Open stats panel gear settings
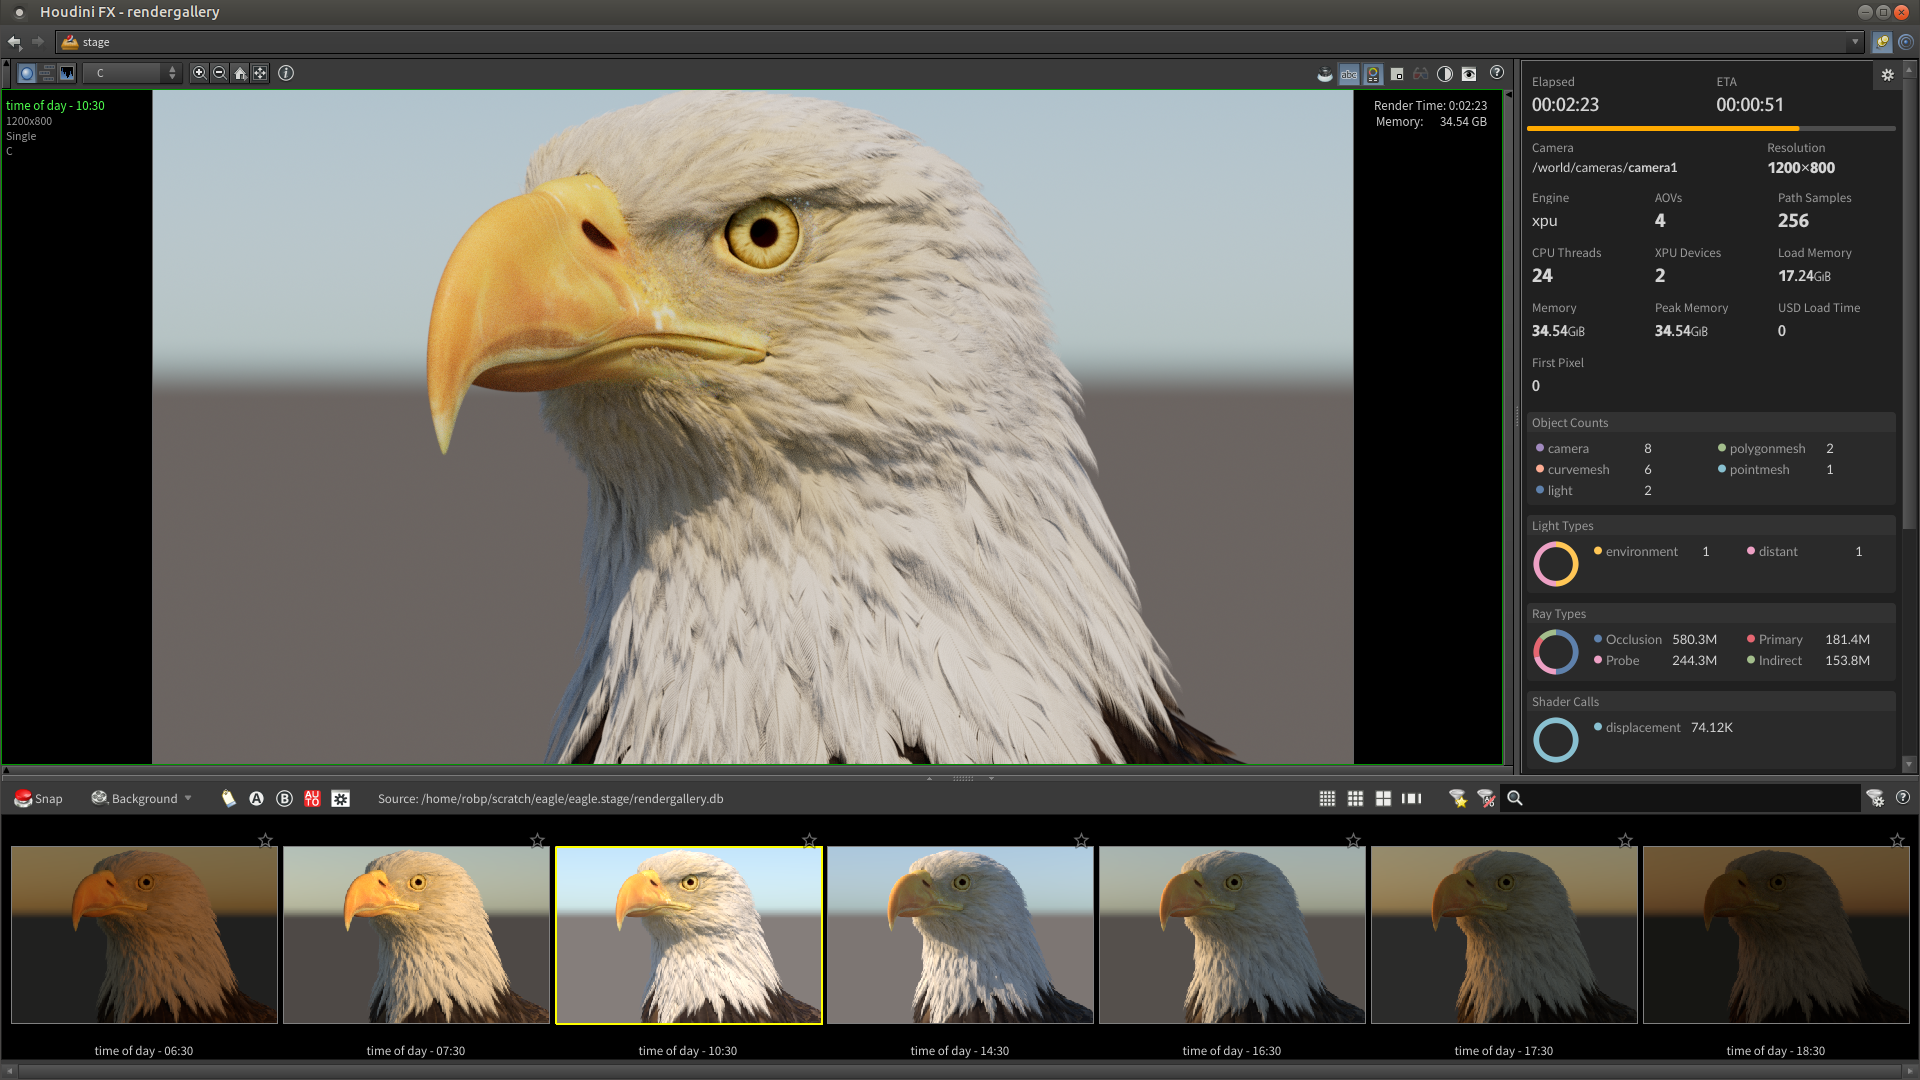Viewport: 1920px width, 1080px height. (1887, 75)
